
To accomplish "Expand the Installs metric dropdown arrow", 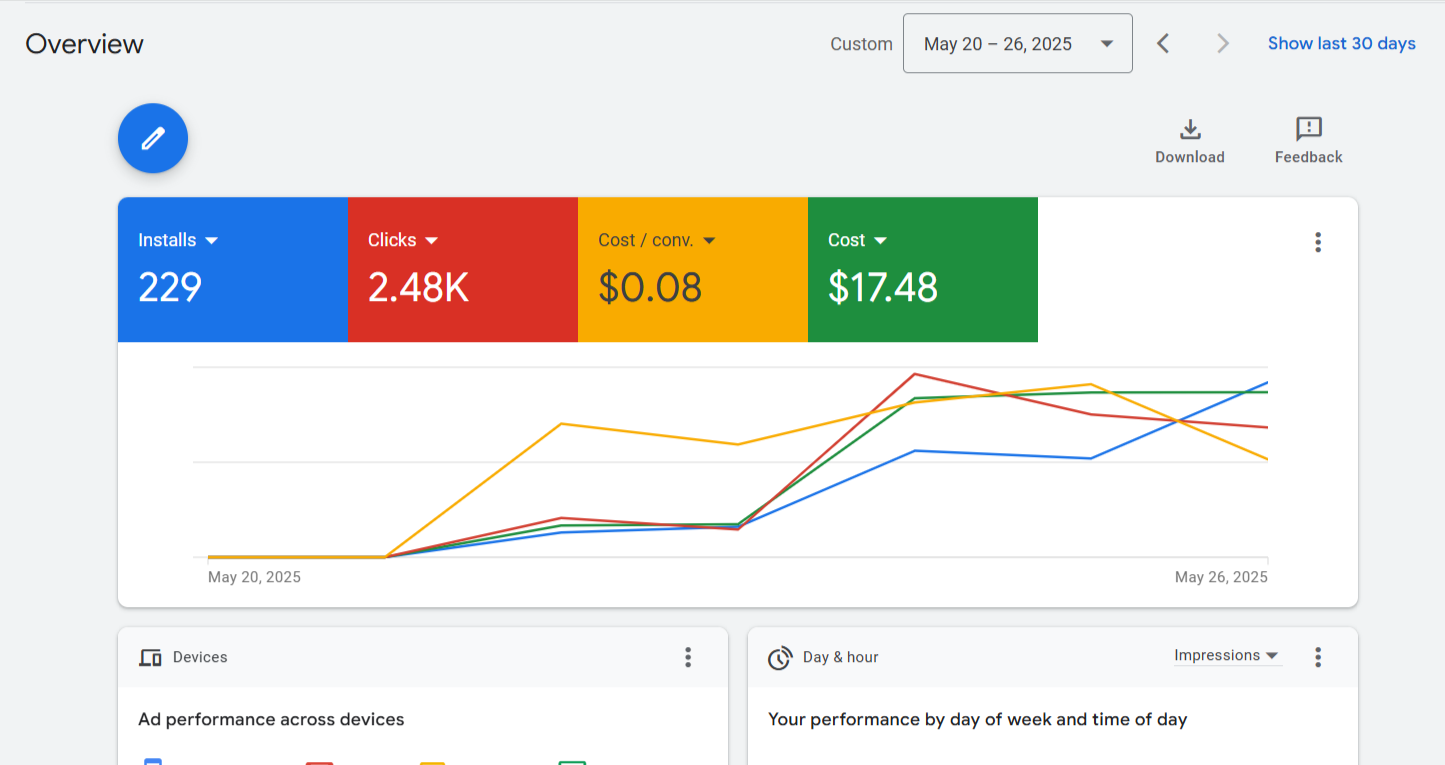I will coord(211,241).
